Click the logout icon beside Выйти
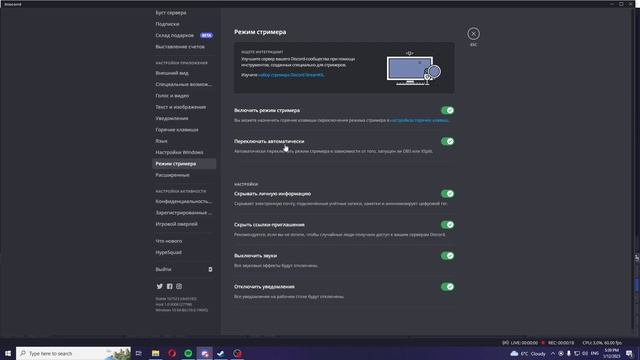The height and width of the screenshot is (360, 640). pyautogui.click(x=210, y=269)
